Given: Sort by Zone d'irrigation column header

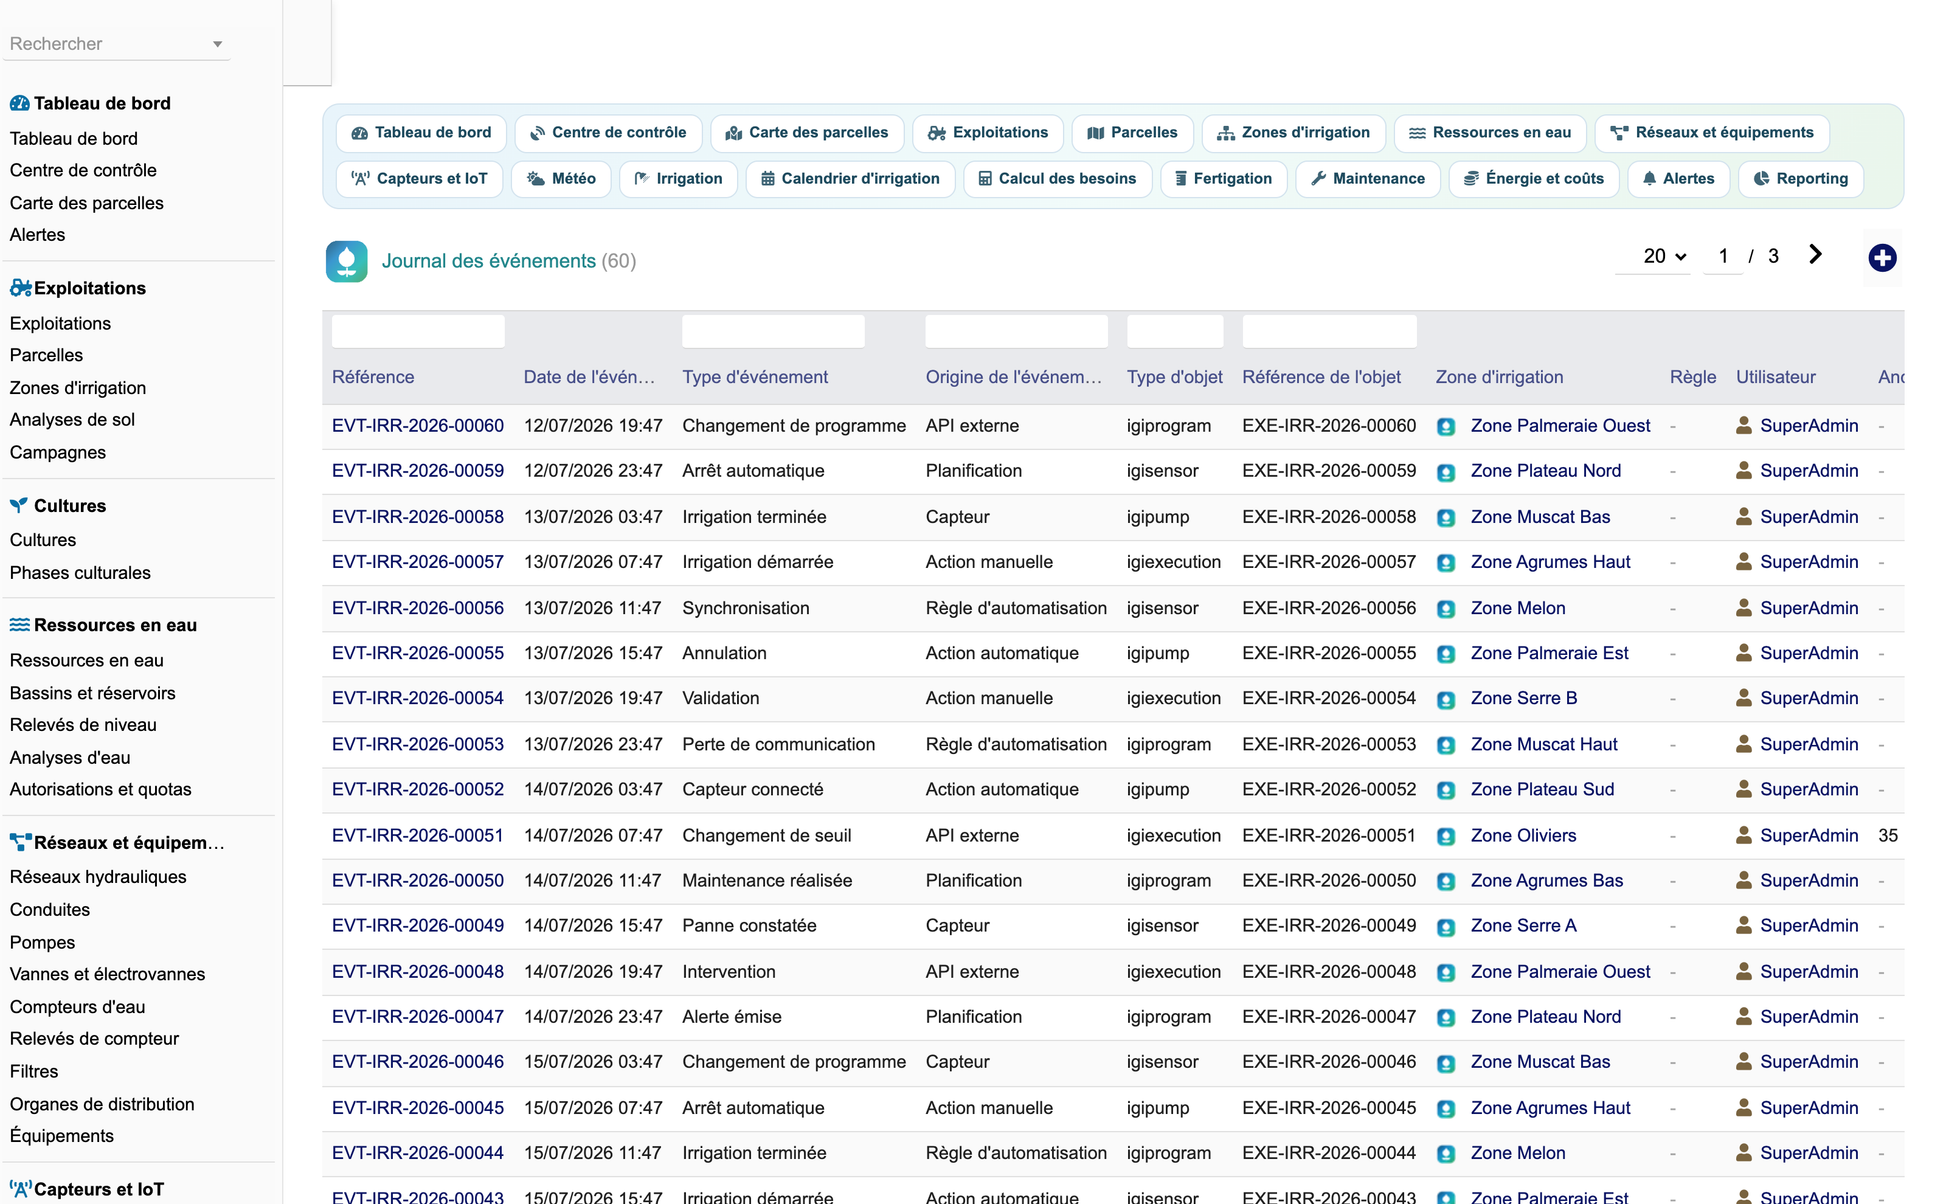Looking at the screenshot, I should (x=1499, y=377).
